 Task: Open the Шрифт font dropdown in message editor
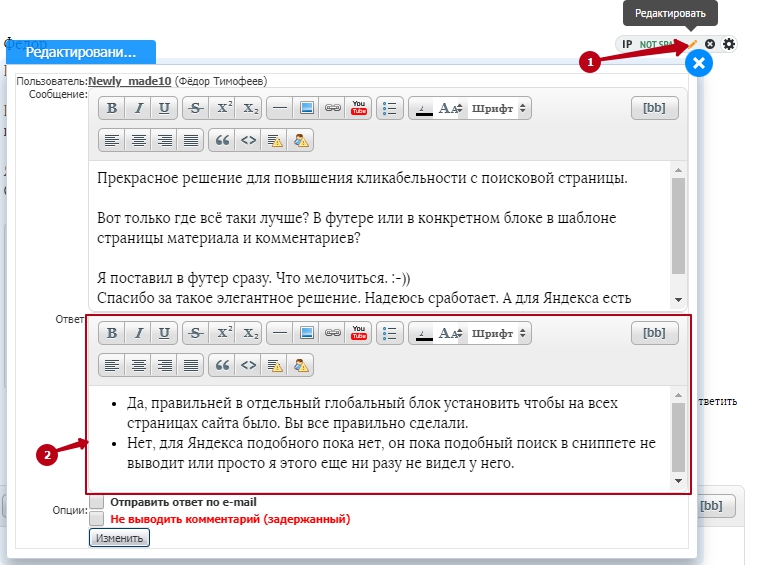point(500,109)
